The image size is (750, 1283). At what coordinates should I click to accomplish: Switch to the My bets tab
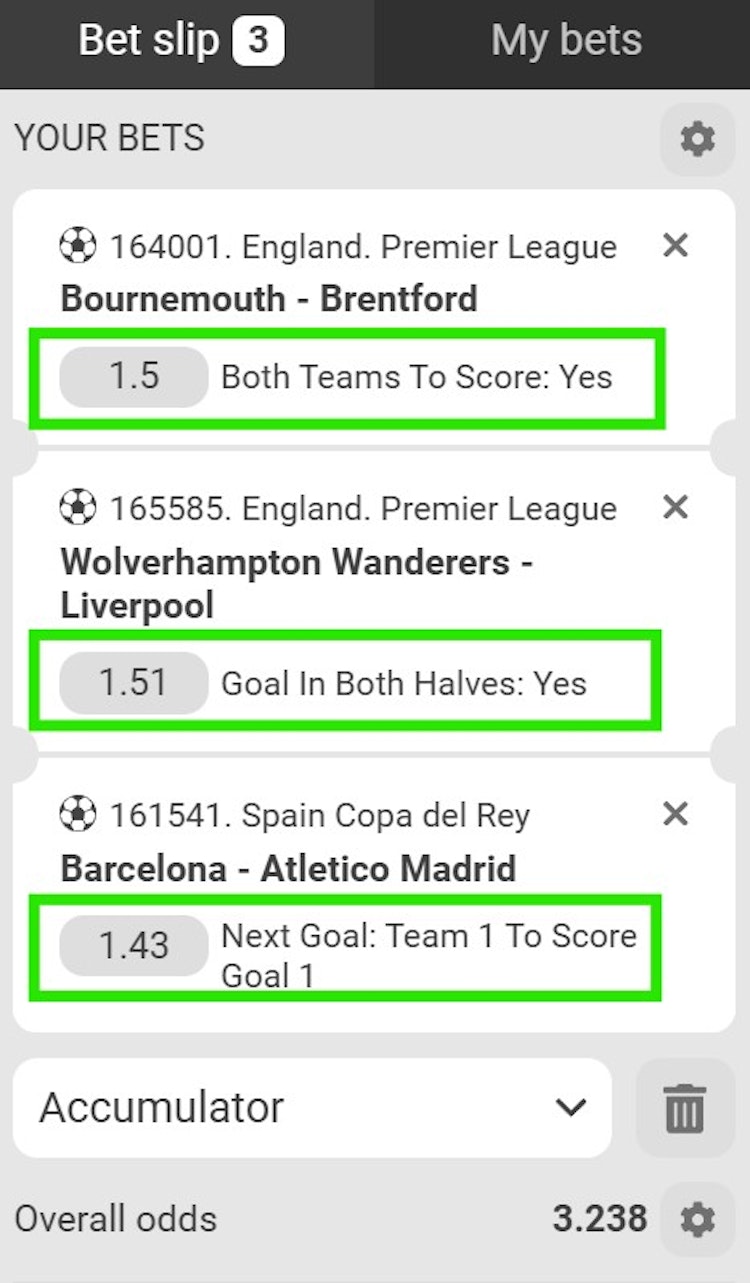click(566, 40)
